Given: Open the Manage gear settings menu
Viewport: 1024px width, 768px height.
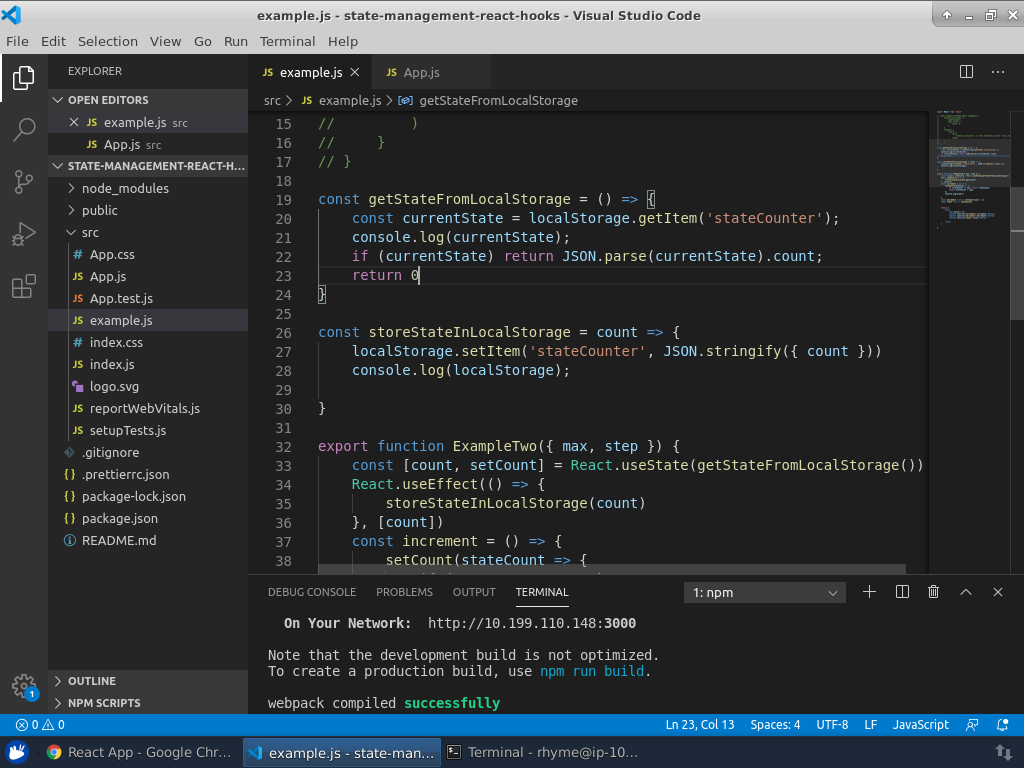Looking at the screenshot, I should click(24, 686).
